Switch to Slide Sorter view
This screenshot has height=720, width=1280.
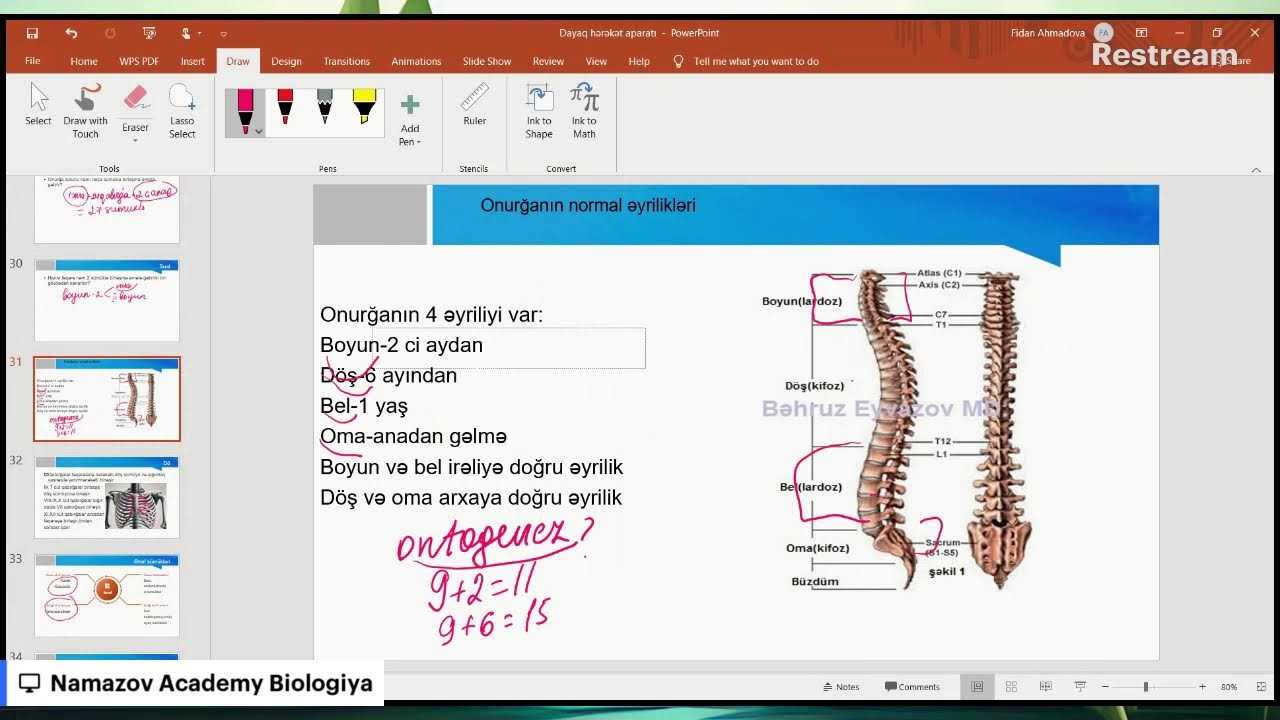tap(1011, 687)
